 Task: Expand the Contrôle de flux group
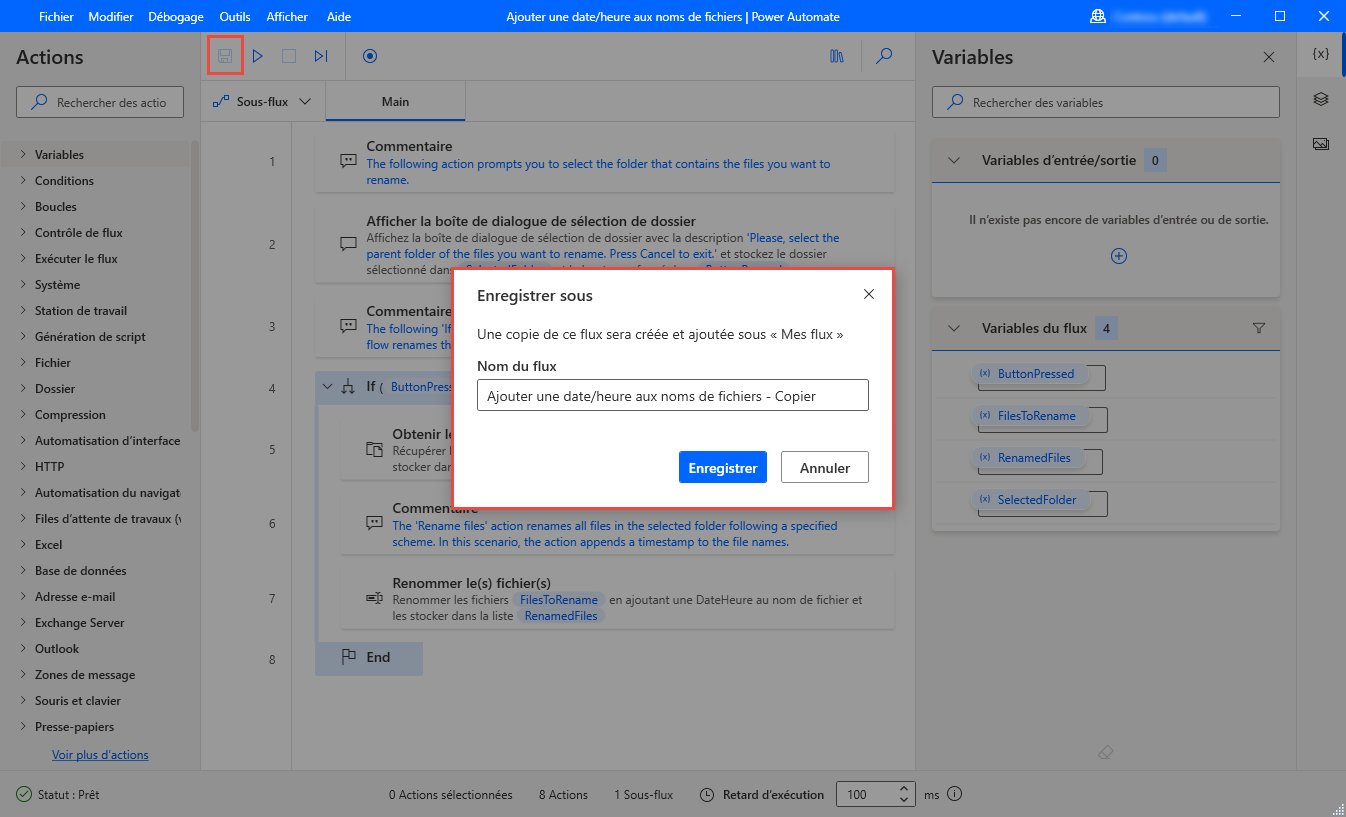[x=23, y=233]
